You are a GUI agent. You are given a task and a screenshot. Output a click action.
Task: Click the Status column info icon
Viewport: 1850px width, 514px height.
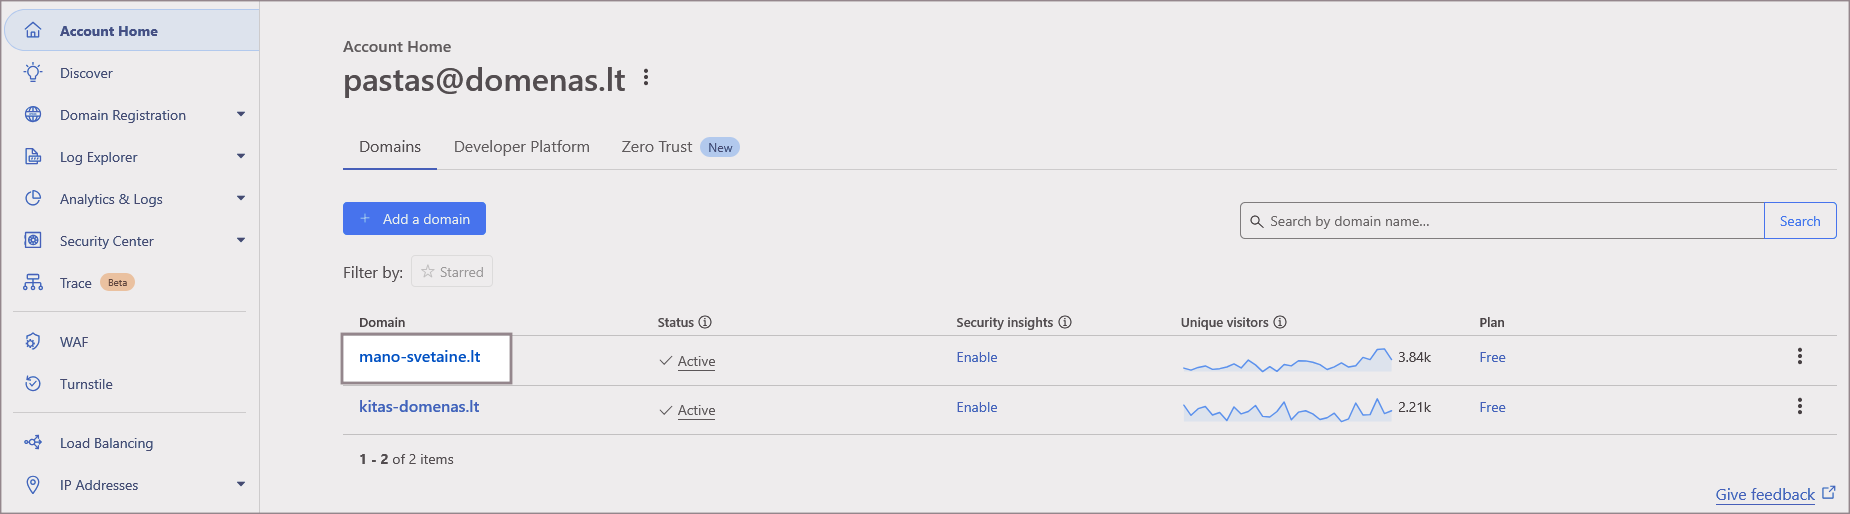[705, 322]
